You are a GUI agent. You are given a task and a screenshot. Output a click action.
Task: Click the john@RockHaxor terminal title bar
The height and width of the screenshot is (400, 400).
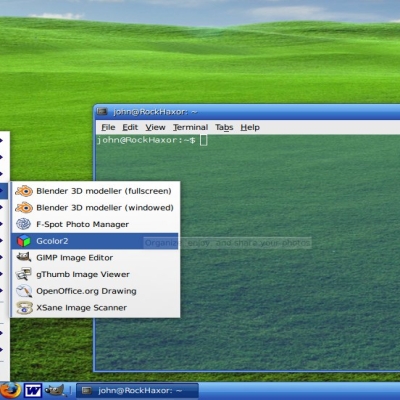coord(247,112)
